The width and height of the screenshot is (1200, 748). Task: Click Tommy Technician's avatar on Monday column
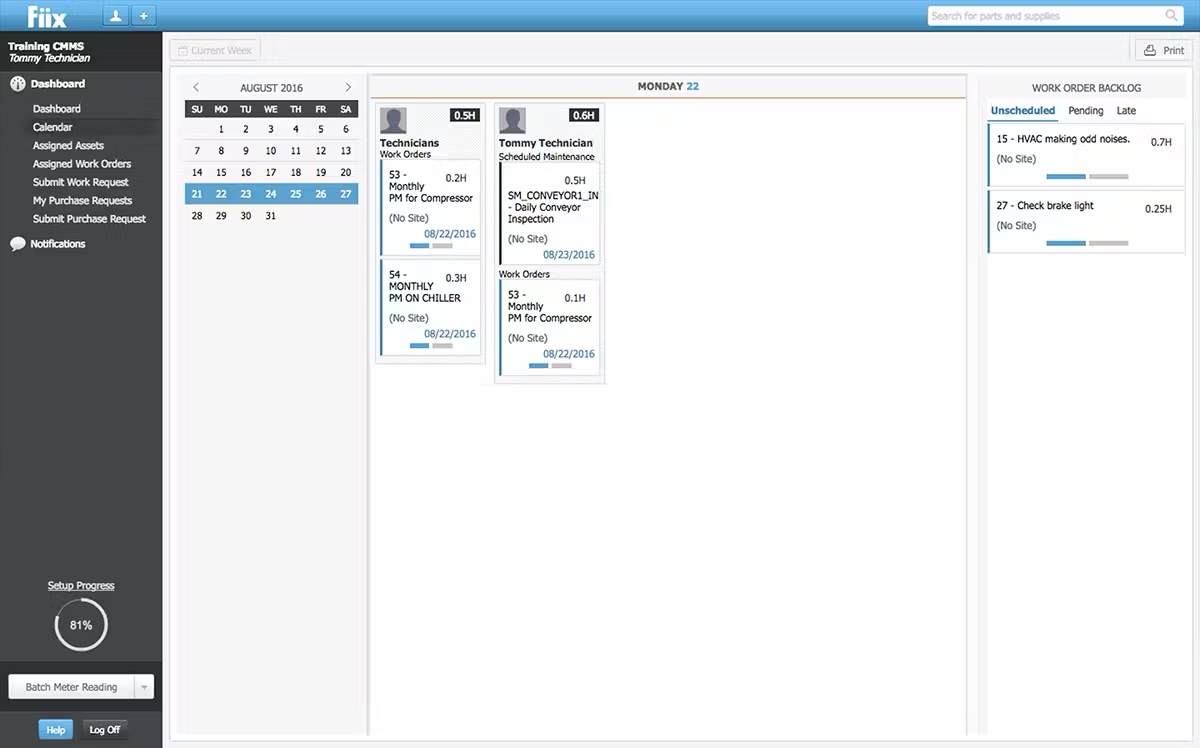click(x=511, y=119)
